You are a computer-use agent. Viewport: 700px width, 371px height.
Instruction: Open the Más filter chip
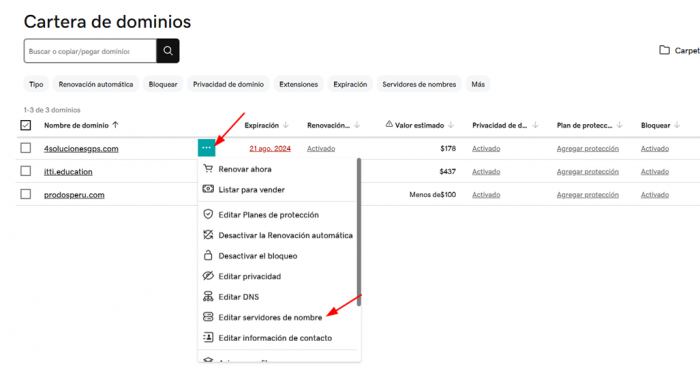[x=478, y=84]
